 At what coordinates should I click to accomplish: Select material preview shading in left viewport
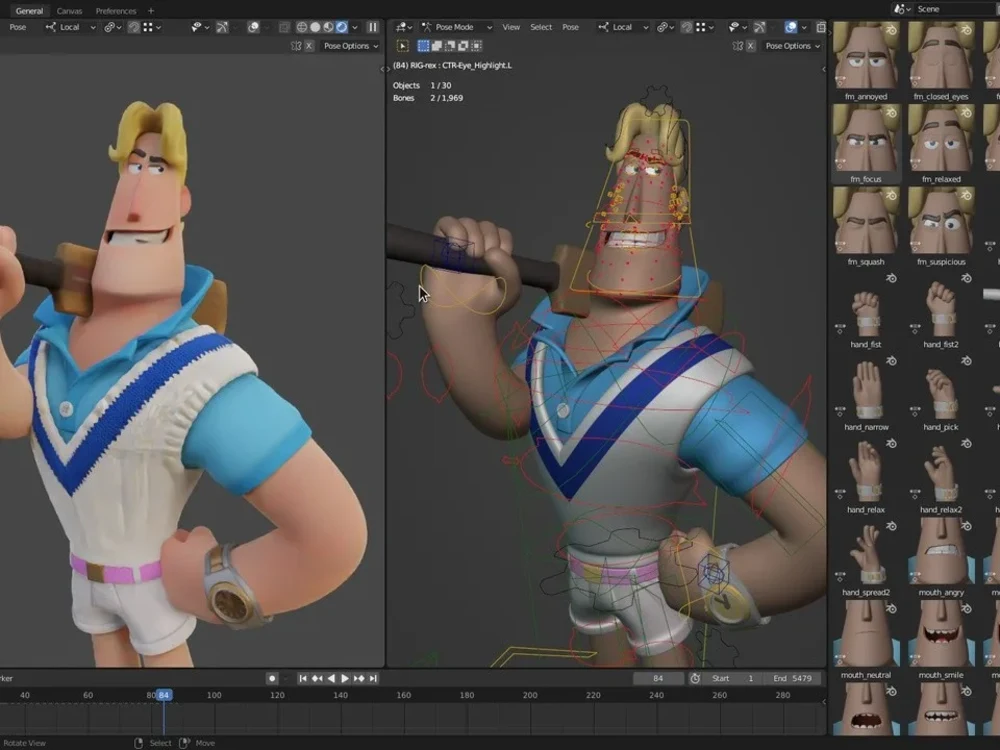click(328, 27)
